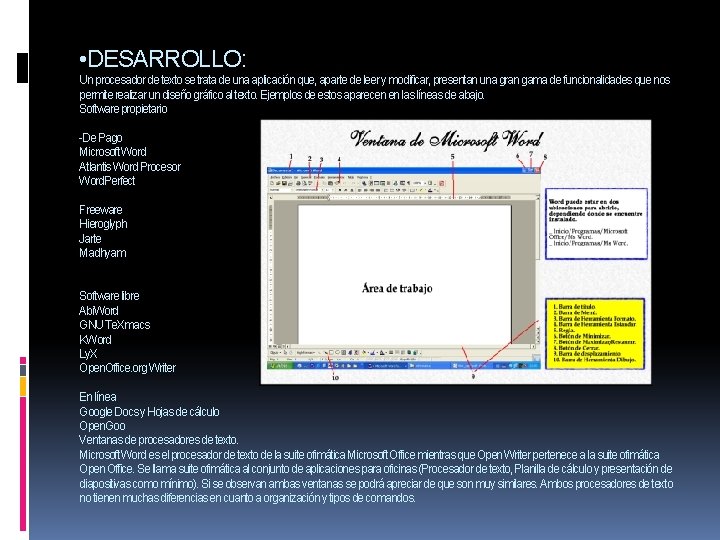Click the green Start button on the Windows taskbar
This screenshot has height=540, width=720.
280,366
